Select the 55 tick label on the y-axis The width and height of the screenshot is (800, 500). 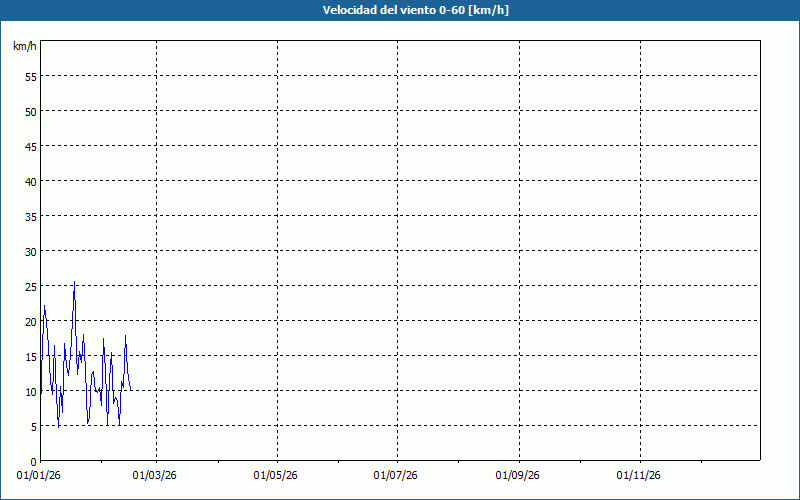[x=30, y=76]
